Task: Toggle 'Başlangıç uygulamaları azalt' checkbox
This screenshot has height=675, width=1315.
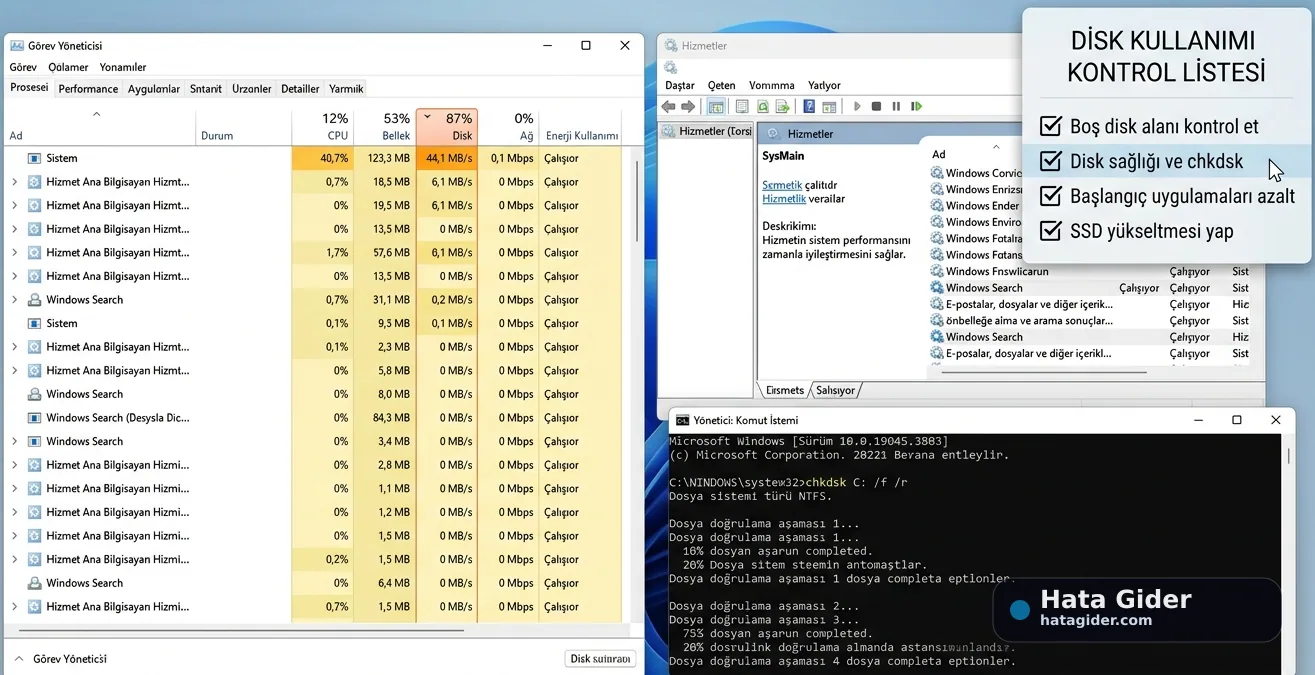Action: (x=1050, y=196)
